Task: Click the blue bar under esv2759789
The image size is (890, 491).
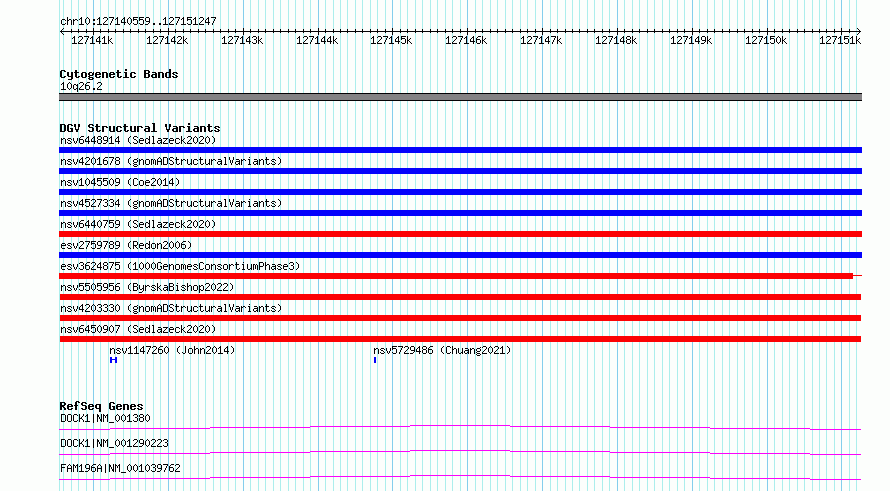Action: pos(460,255)
